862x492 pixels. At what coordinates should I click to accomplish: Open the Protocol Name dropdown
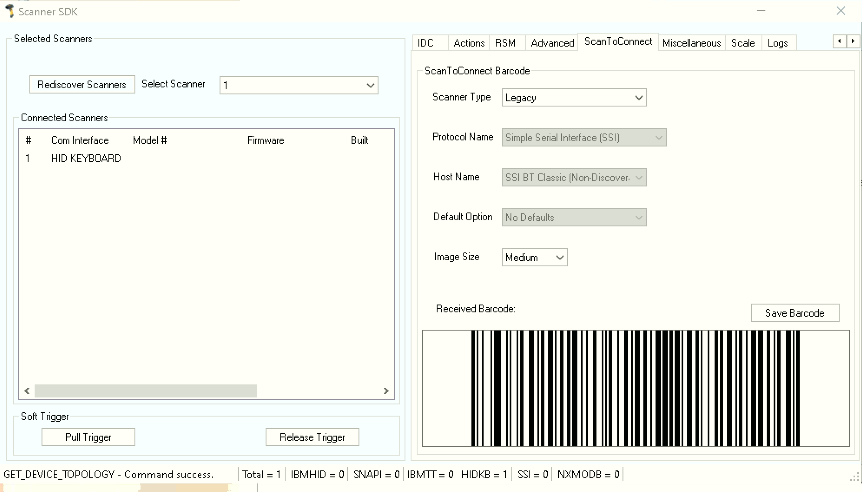pos(584,137)
